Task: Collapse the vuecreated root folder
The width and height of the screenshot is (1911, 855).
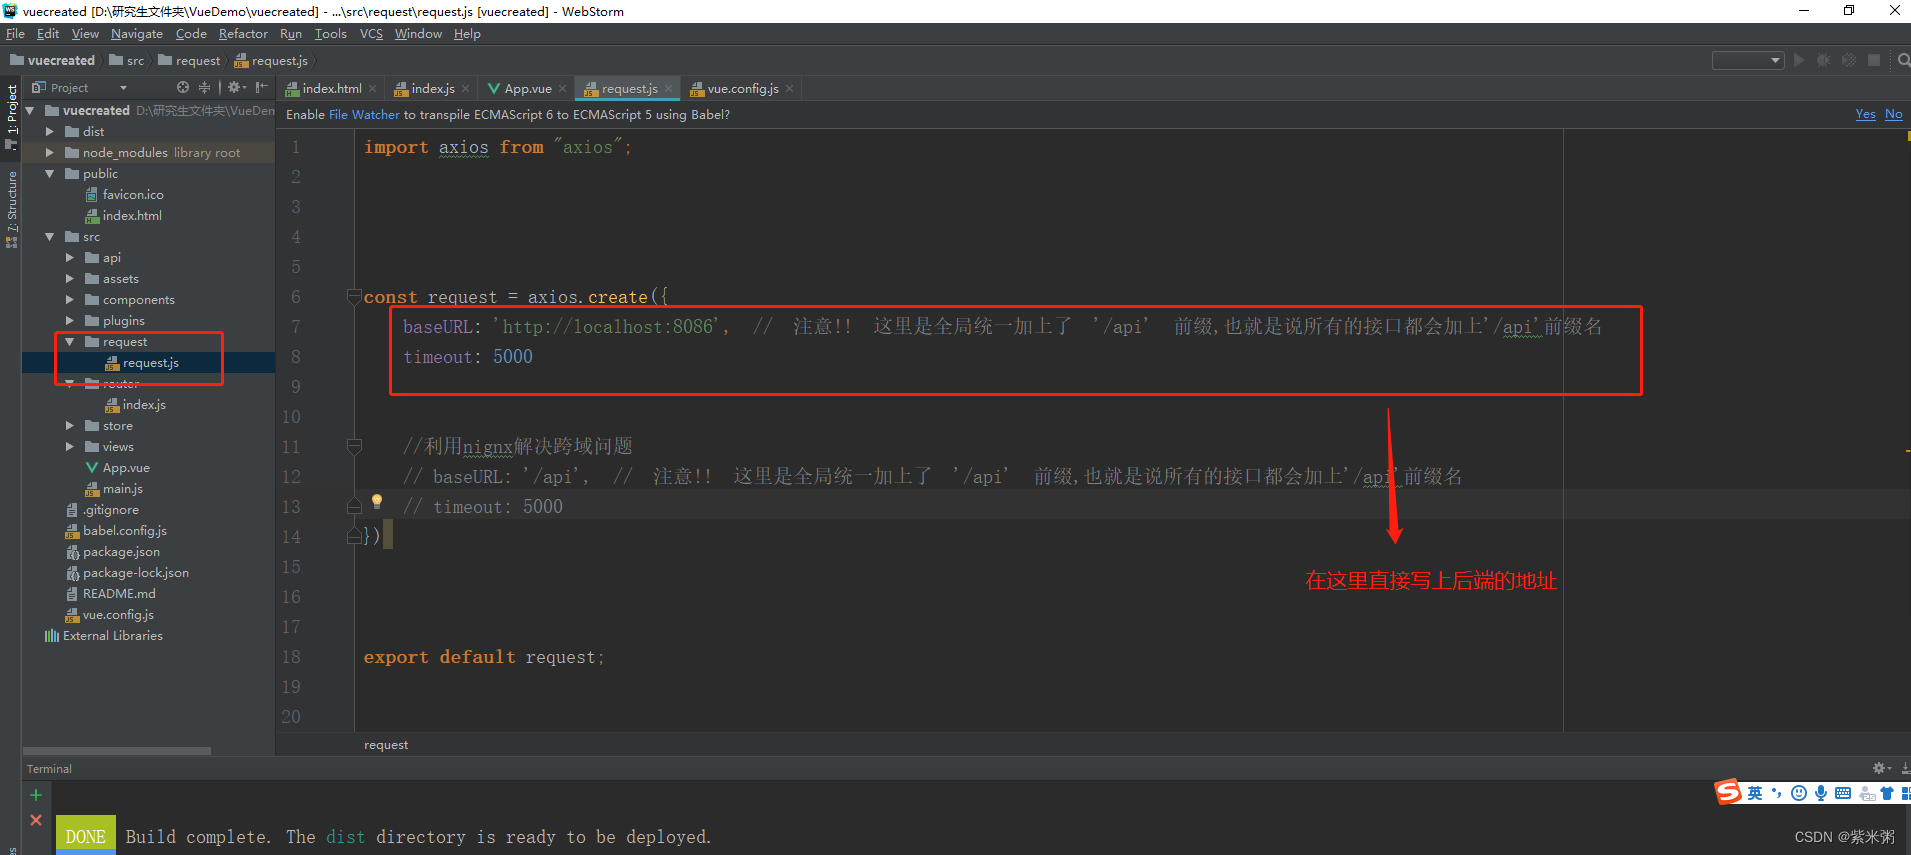Action: [30, 111]
